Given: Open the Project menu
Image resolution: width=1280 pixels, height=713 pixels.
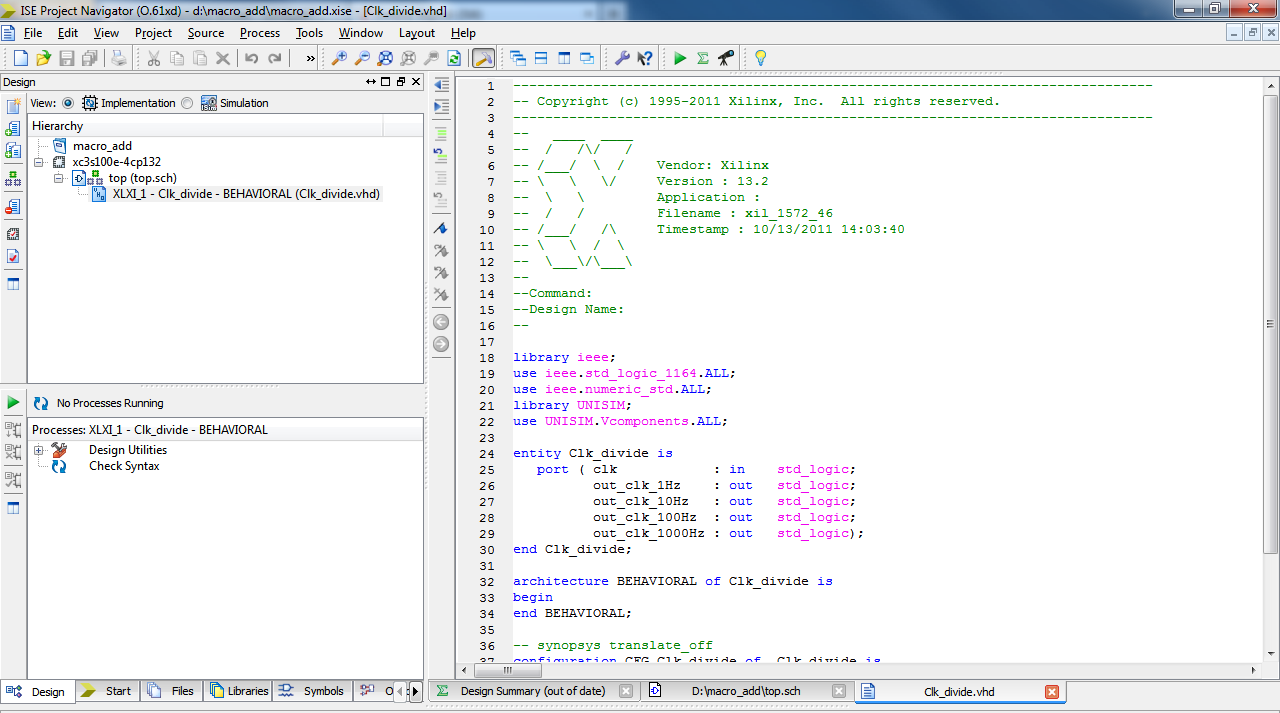Looking at the screenshot, I should click(x=153, y=33).
